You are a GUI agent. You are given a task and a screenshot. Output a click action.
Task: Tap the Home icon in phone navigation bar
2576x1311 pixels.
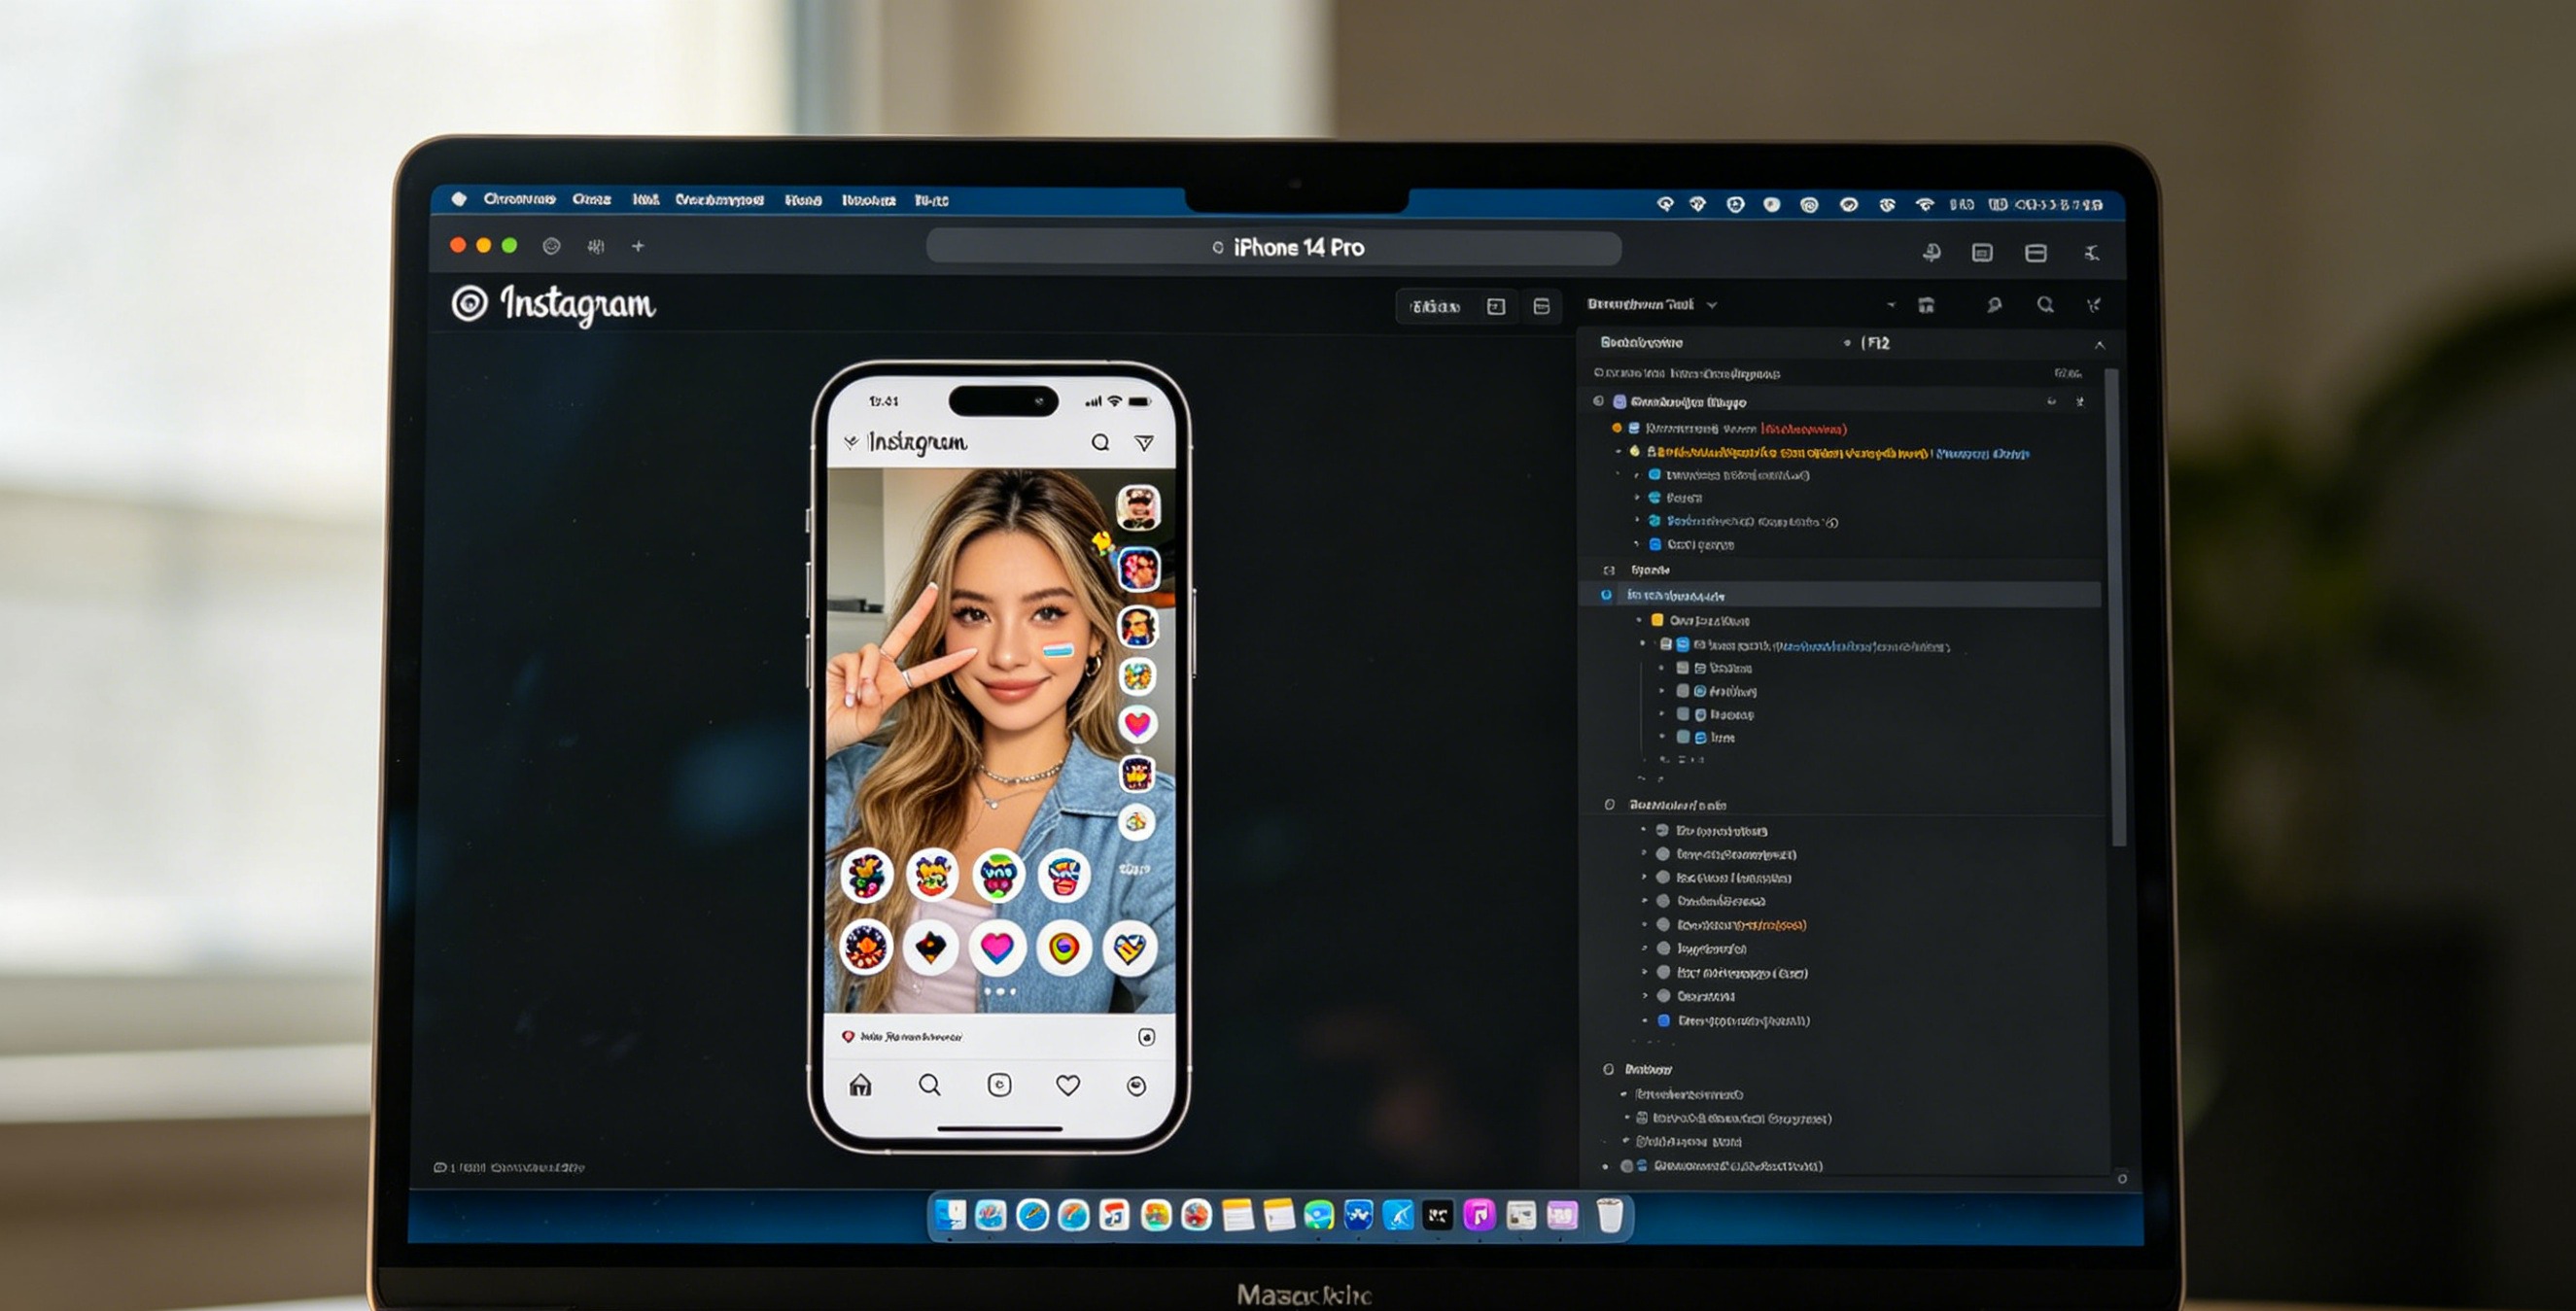(x=860, y=1085)
